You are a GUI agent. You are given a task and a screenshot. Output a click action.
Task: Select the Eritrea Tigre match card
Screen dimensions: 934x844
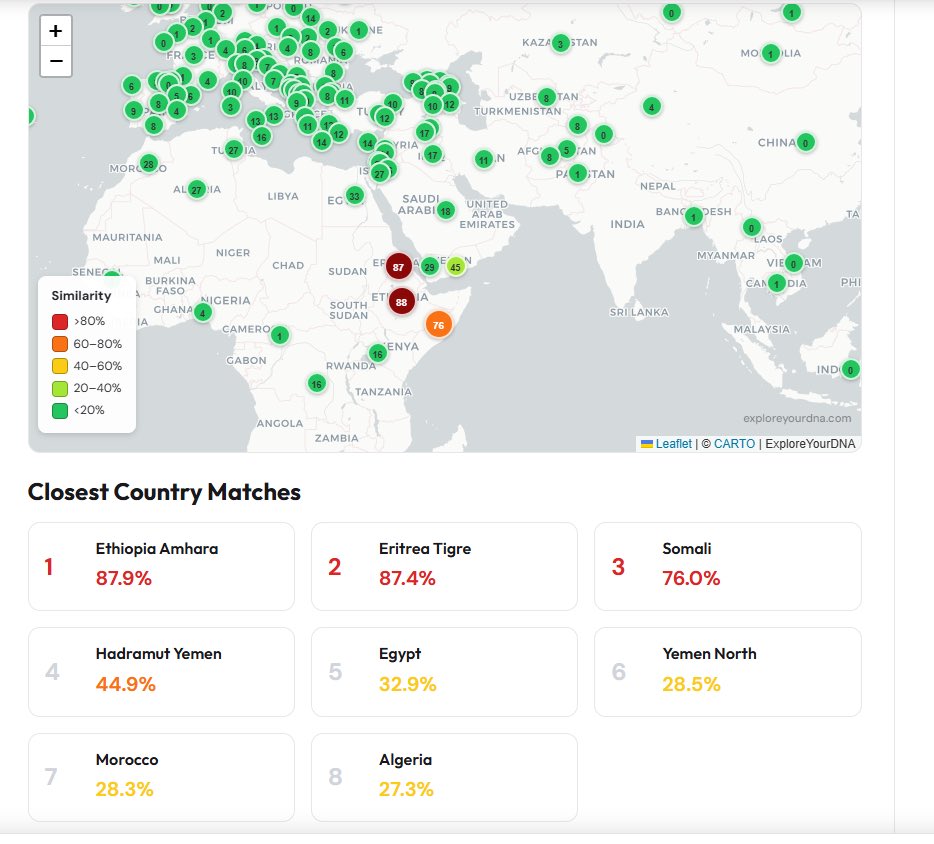(444, 566)
